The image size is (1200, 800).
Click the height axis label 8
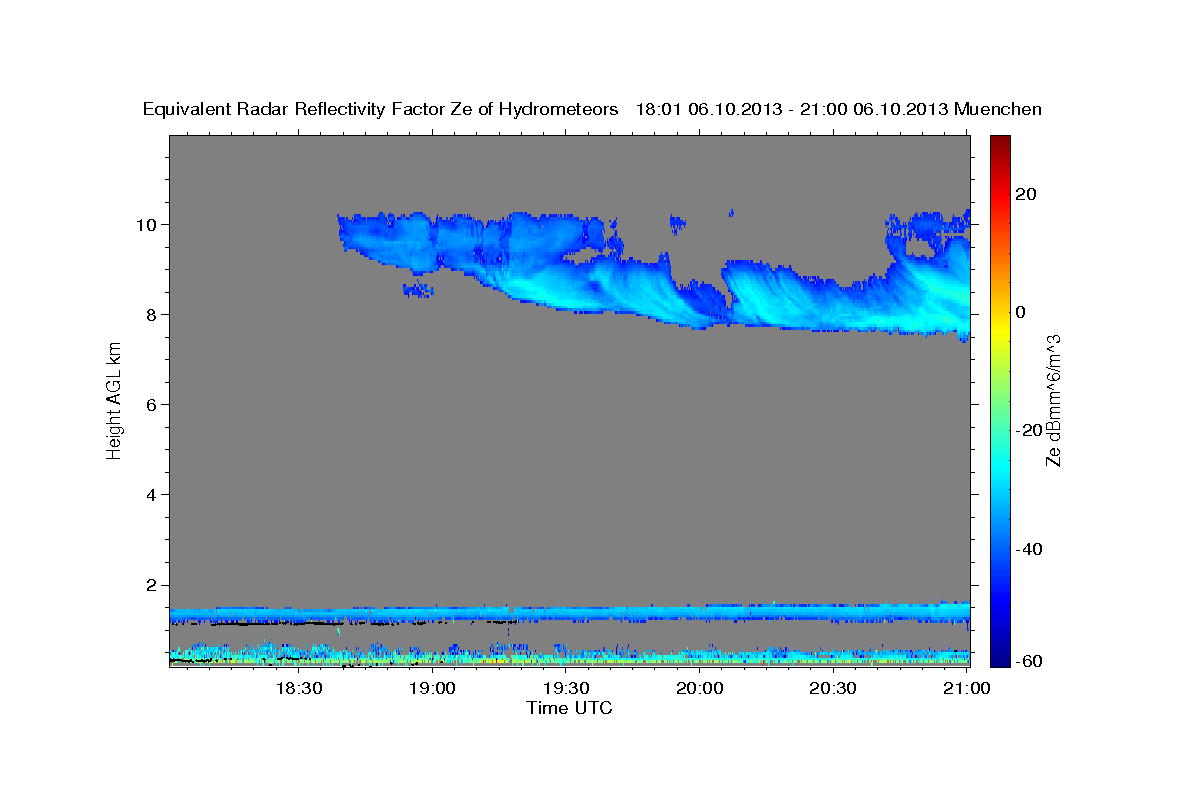pyautogui.click(x=154, y=314)
